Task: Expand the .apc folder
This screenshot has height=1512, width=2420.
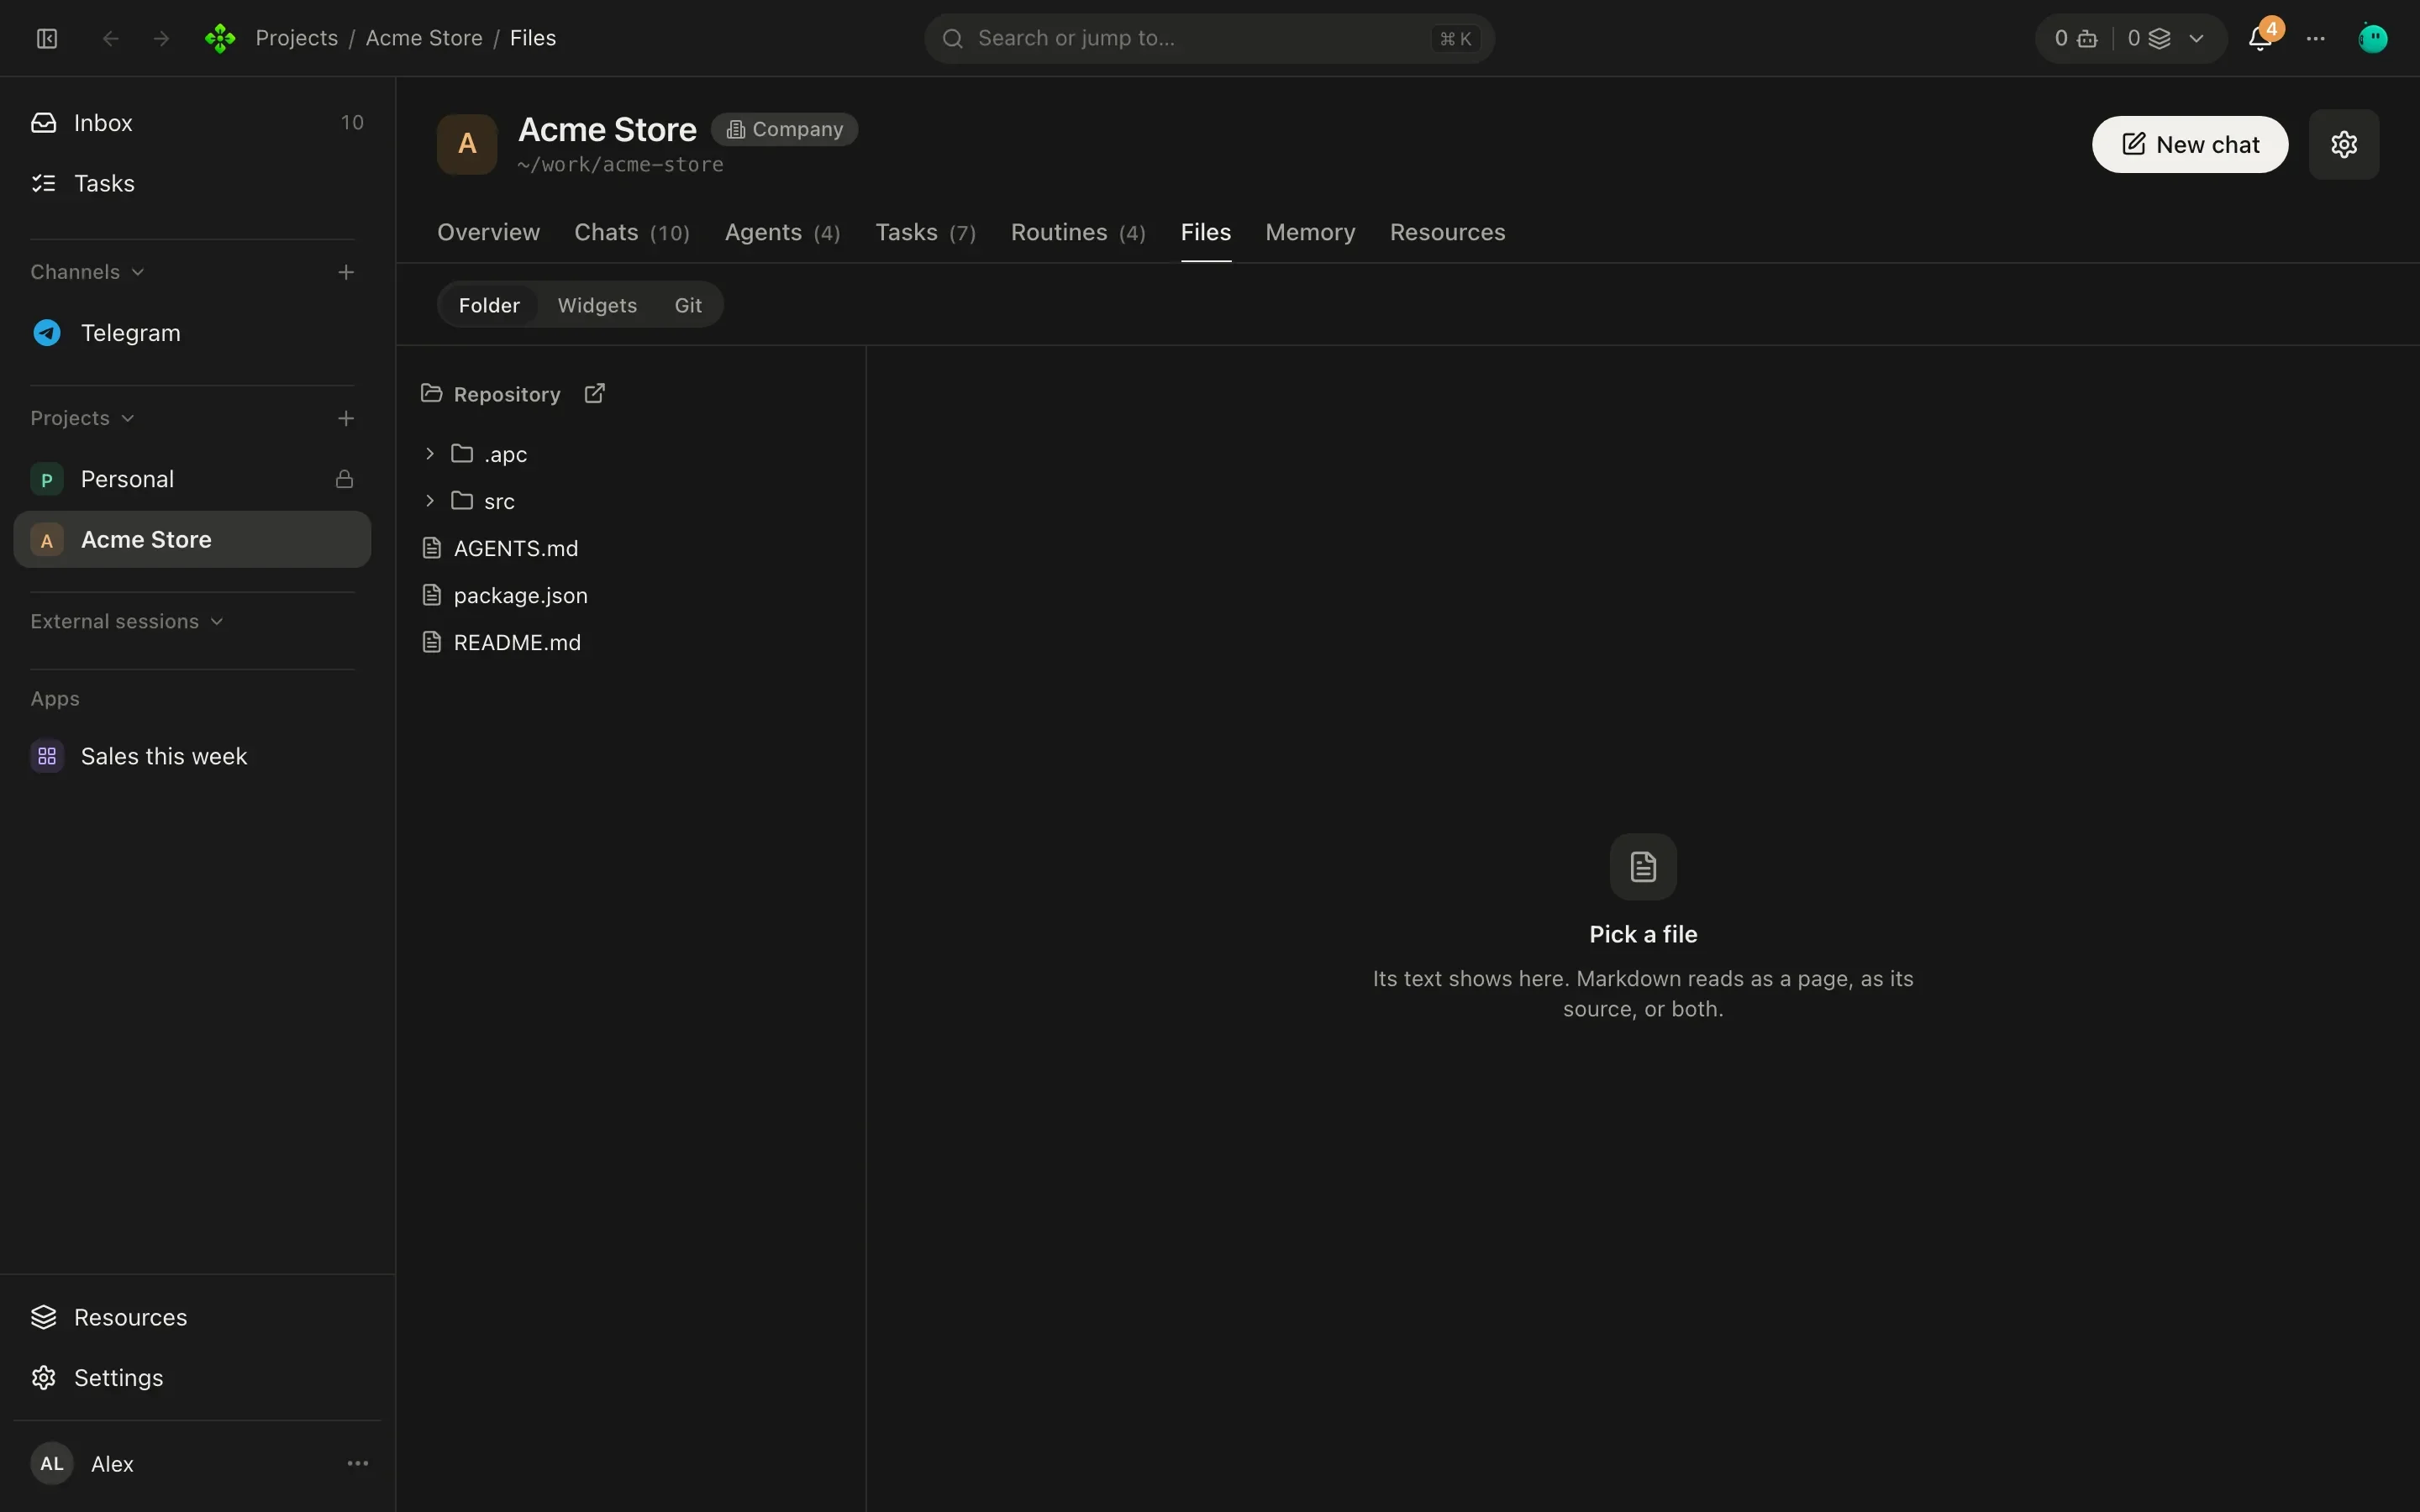Action: [429, 454]
